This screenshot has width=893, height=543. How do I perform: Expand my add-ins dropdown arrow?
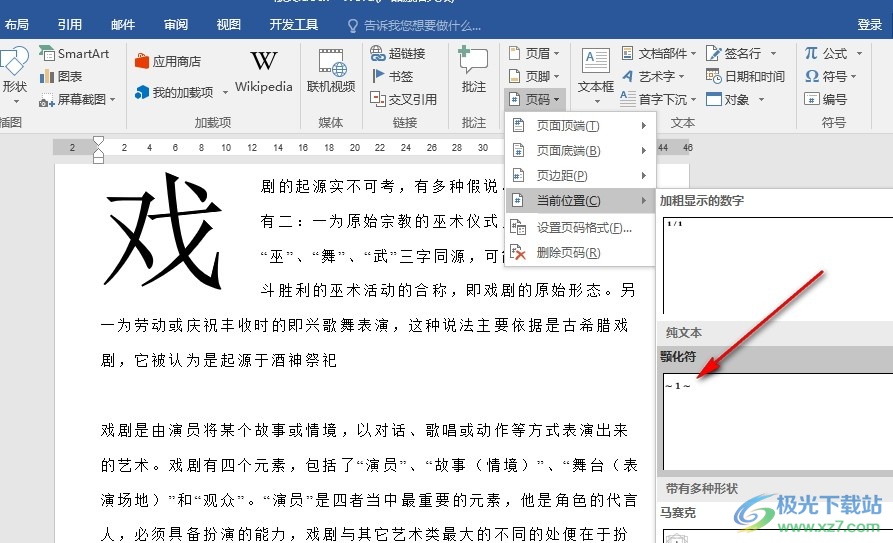225,92
